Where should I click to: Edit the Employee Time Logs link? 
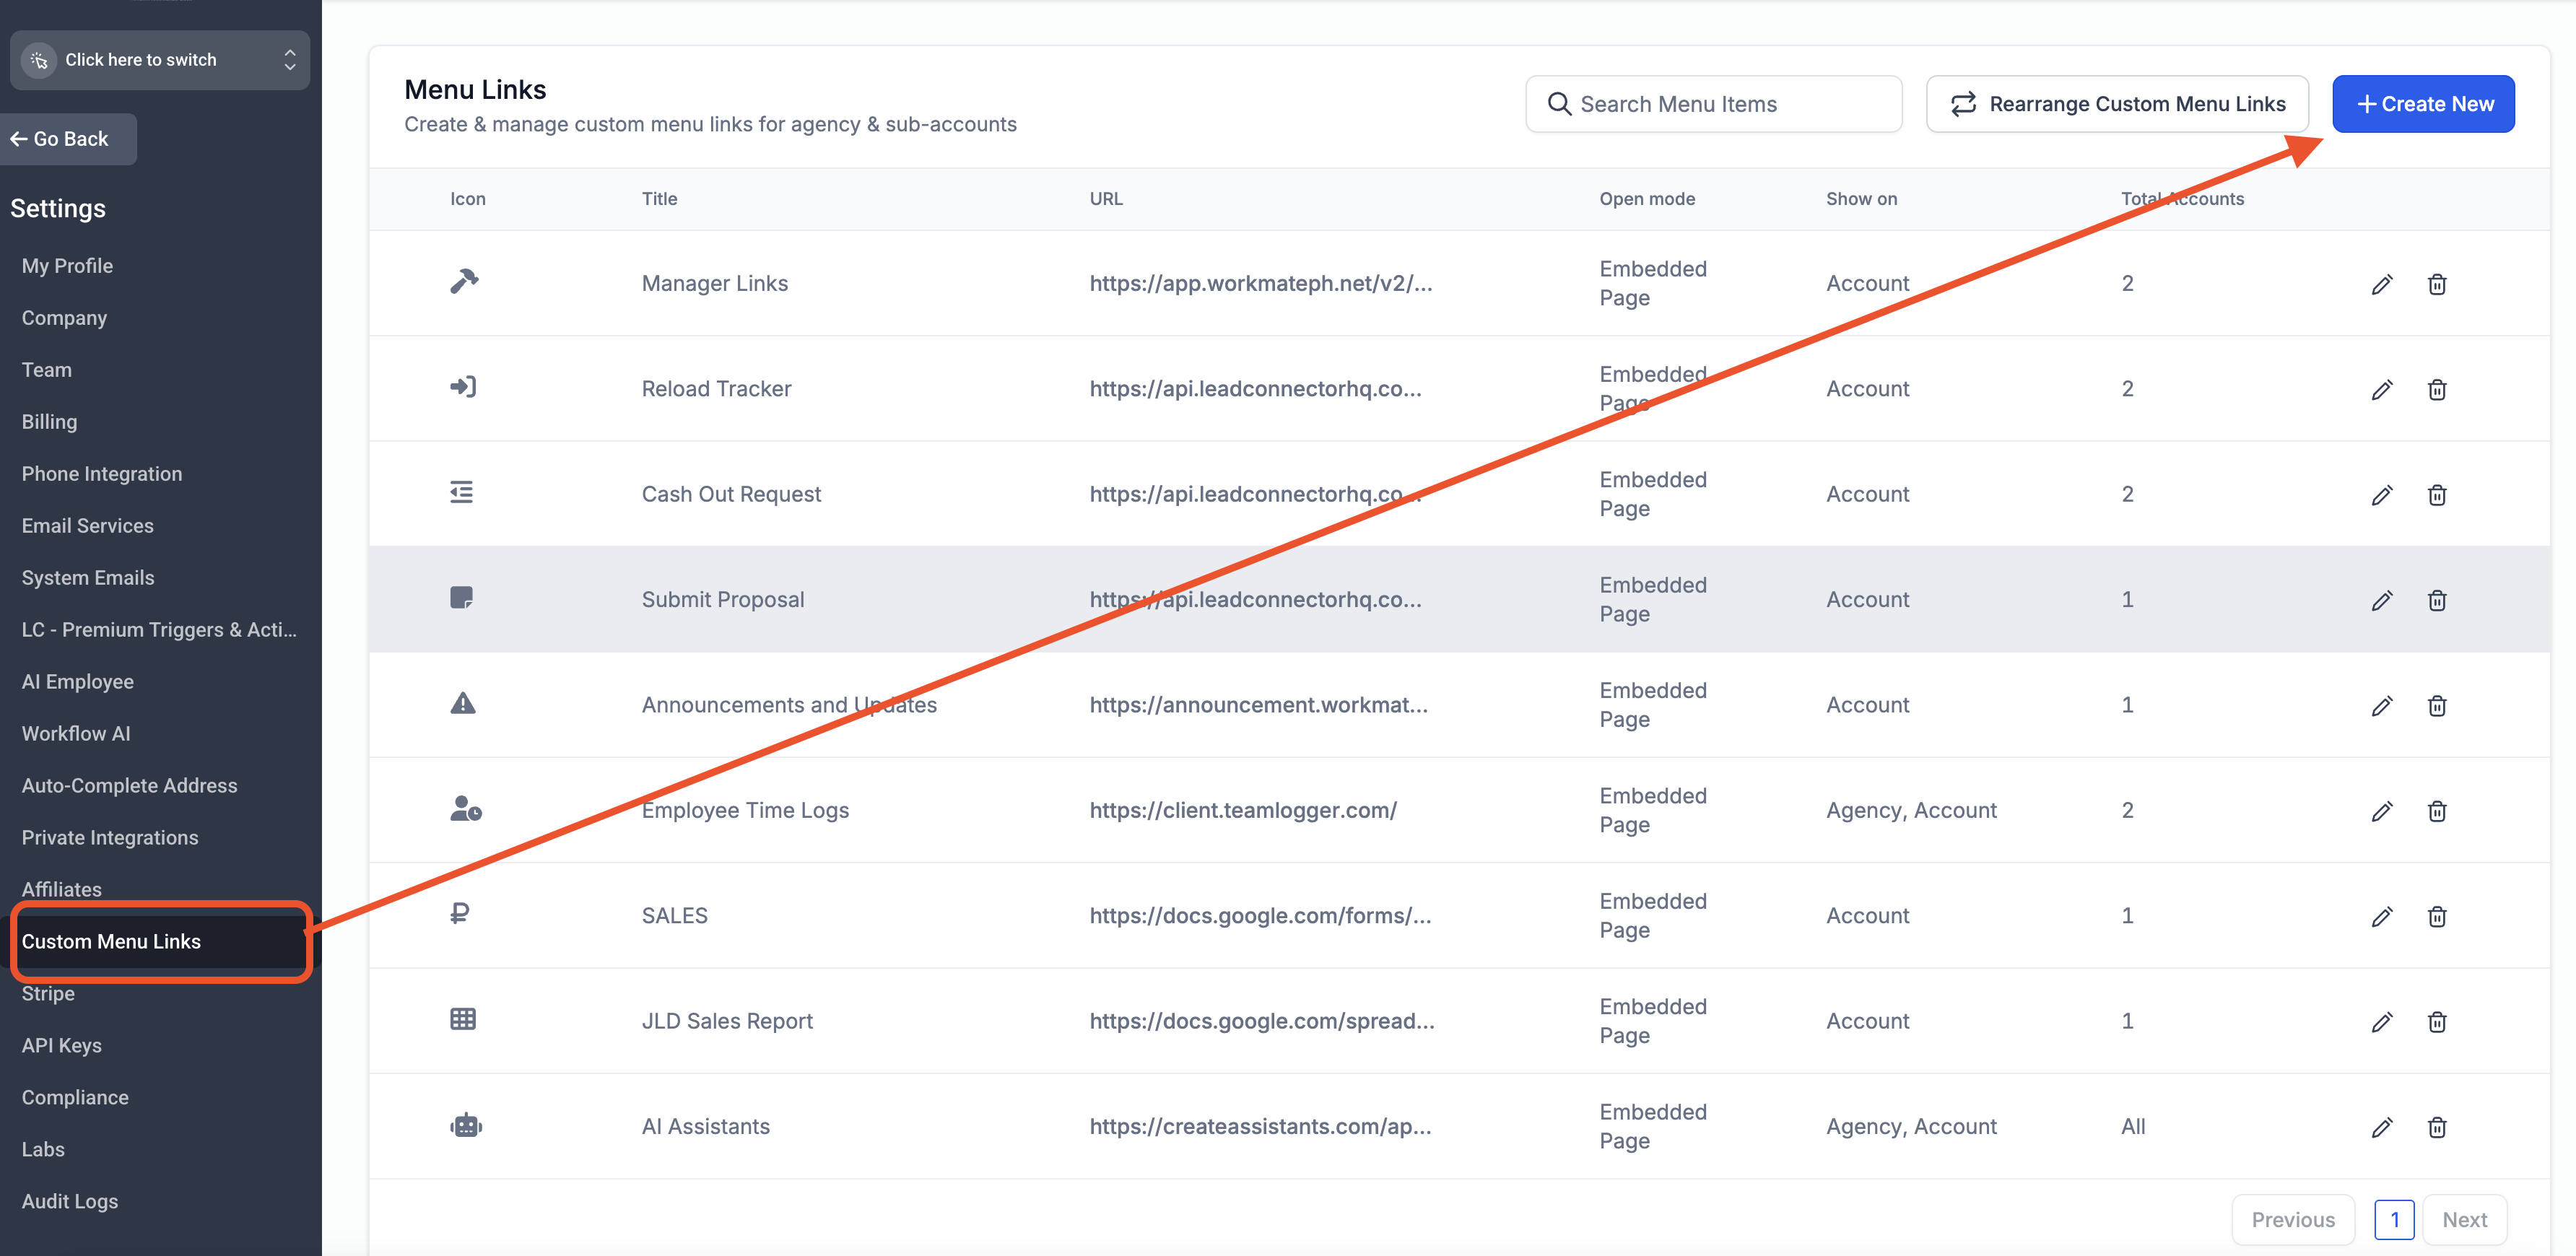click(2381, 811)
